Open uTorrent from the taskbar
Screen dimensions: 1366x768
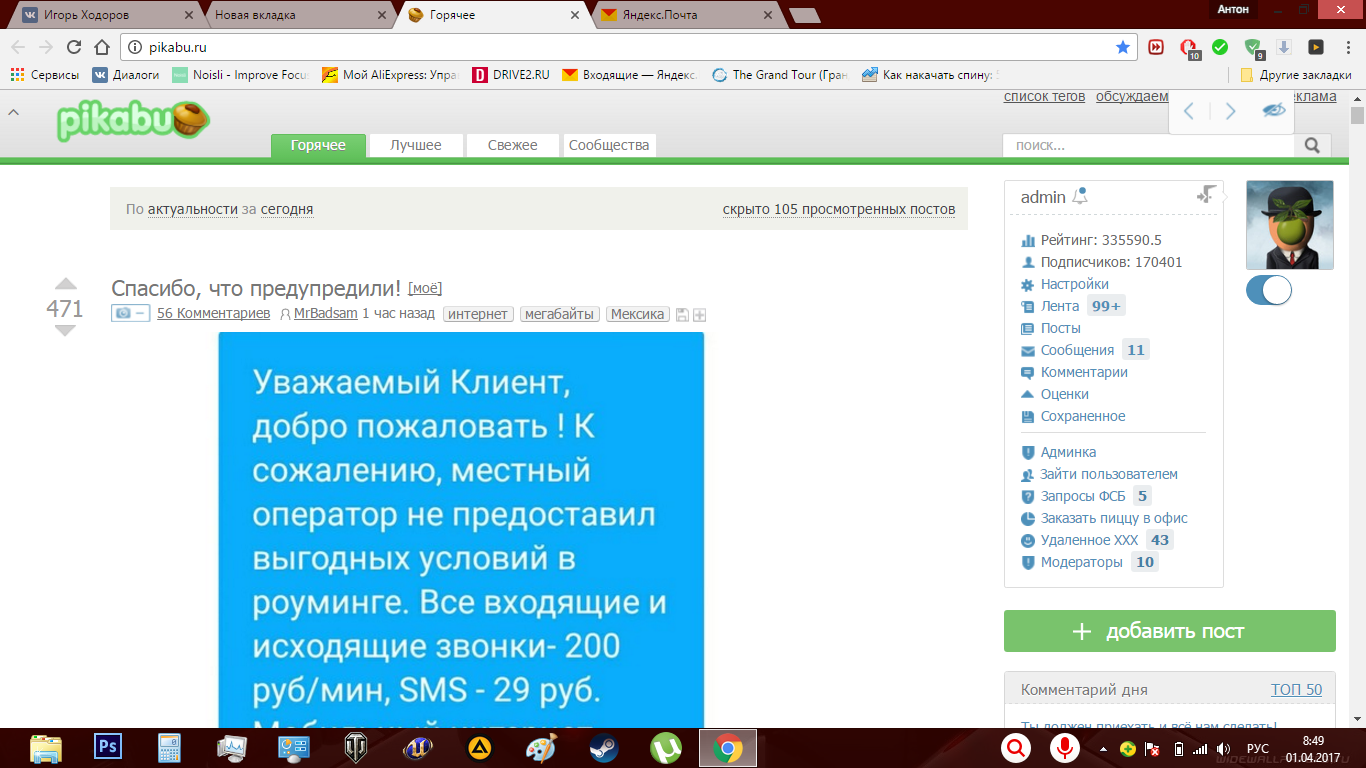[665, 748]
